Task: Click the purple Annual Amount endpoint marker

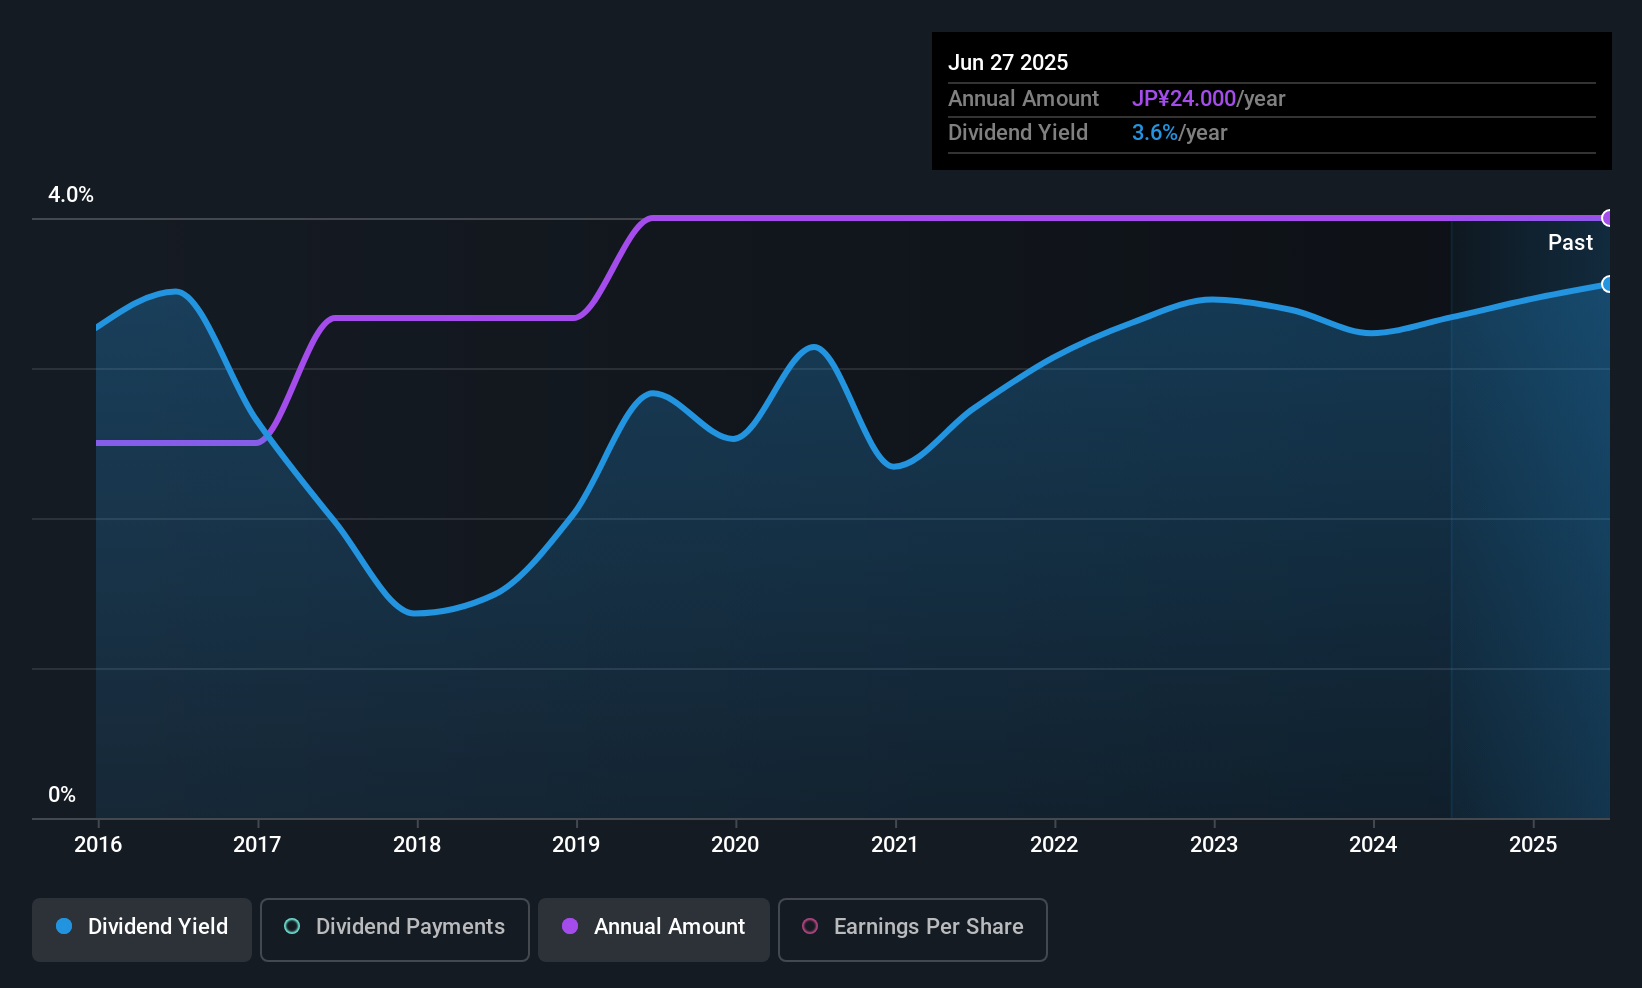Action: pyautogui.click(x=1608, y=218)
